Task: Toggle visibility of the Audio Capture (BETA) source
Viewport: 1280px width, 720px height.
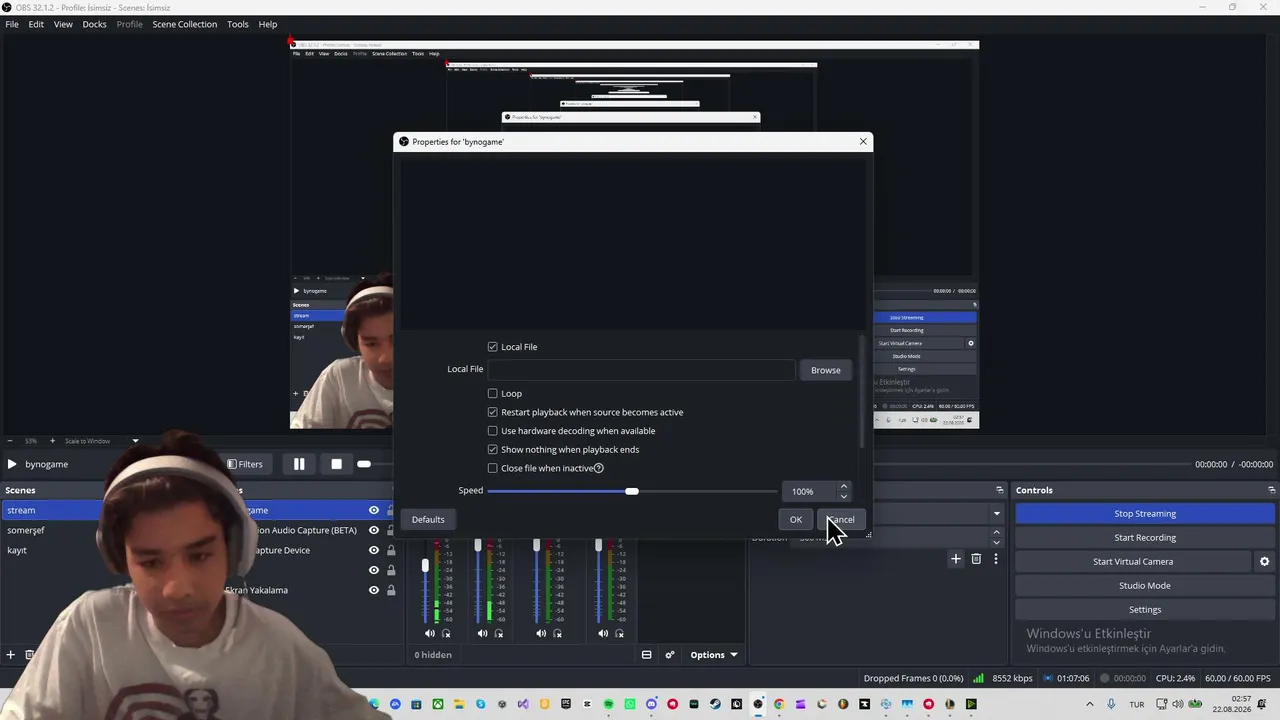Action: pyautogui.click(x=374, y=530)
